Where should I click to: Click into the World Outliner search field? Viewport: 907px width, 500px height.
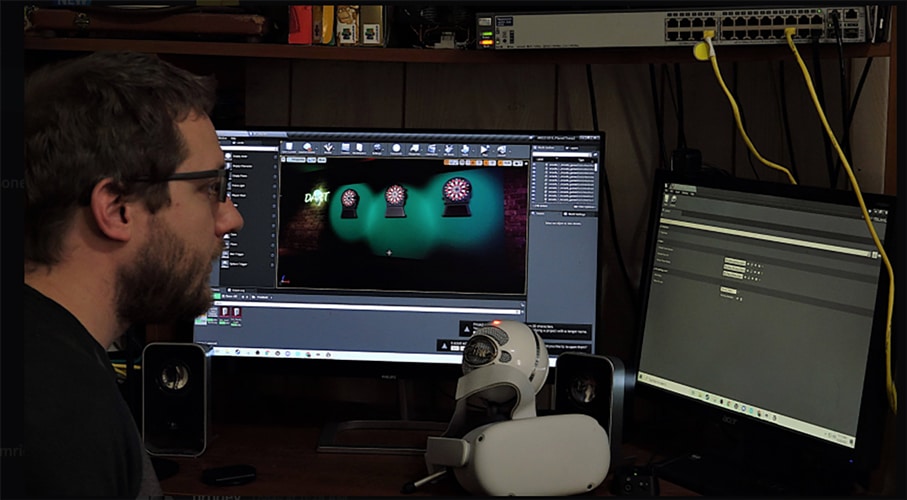(x=562, y=155)
